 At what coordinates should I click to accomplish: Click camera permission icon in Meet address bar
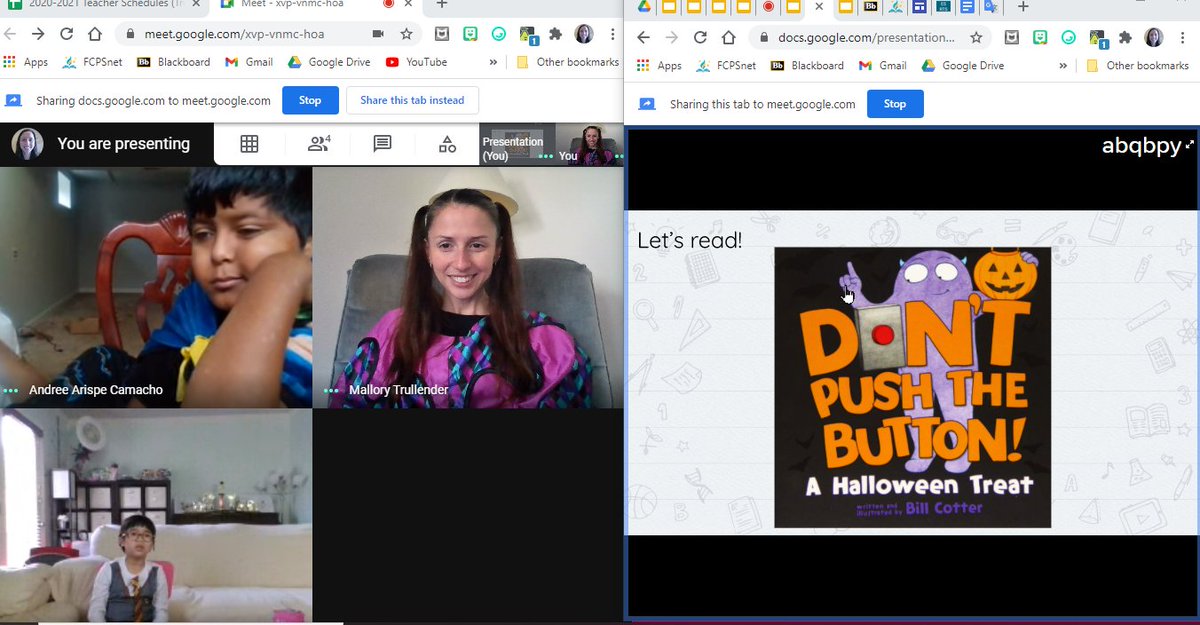[x=378, y=34]
